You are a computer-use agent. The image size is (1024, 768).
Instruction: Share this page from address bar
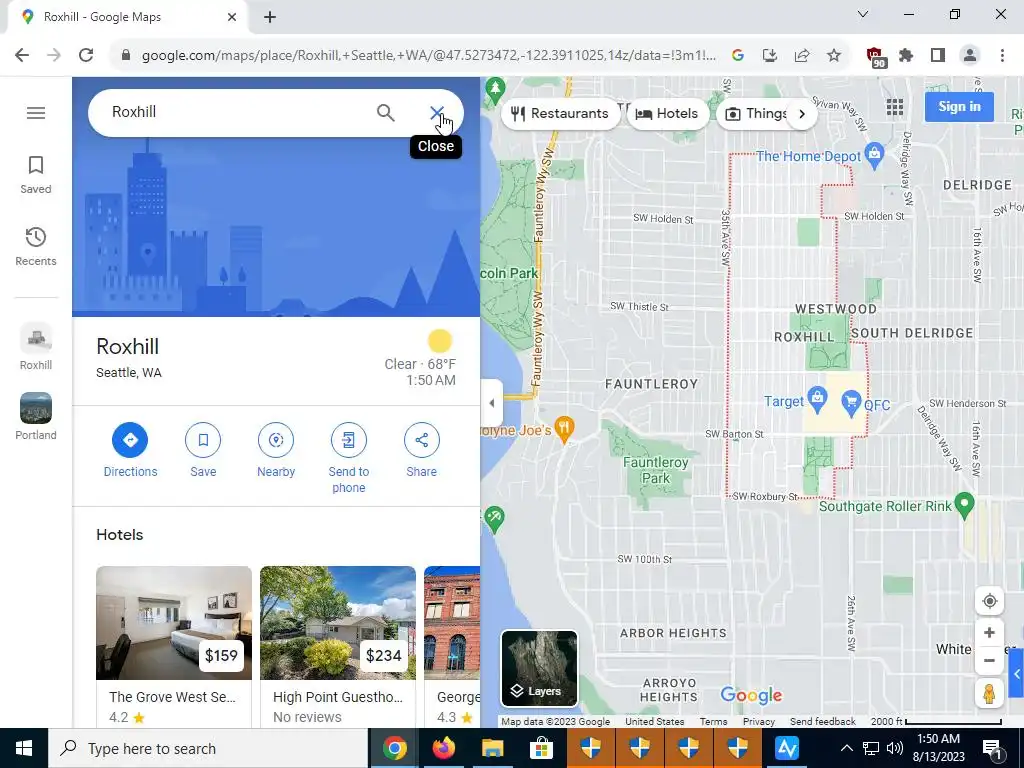tap(802, 56)
